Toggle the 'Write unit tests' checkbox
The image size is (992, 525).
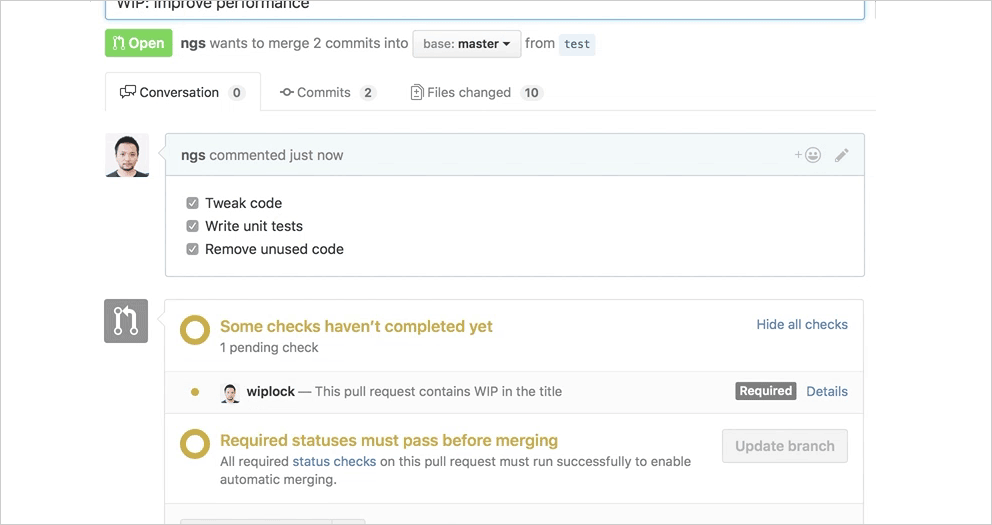click(193, 226)
